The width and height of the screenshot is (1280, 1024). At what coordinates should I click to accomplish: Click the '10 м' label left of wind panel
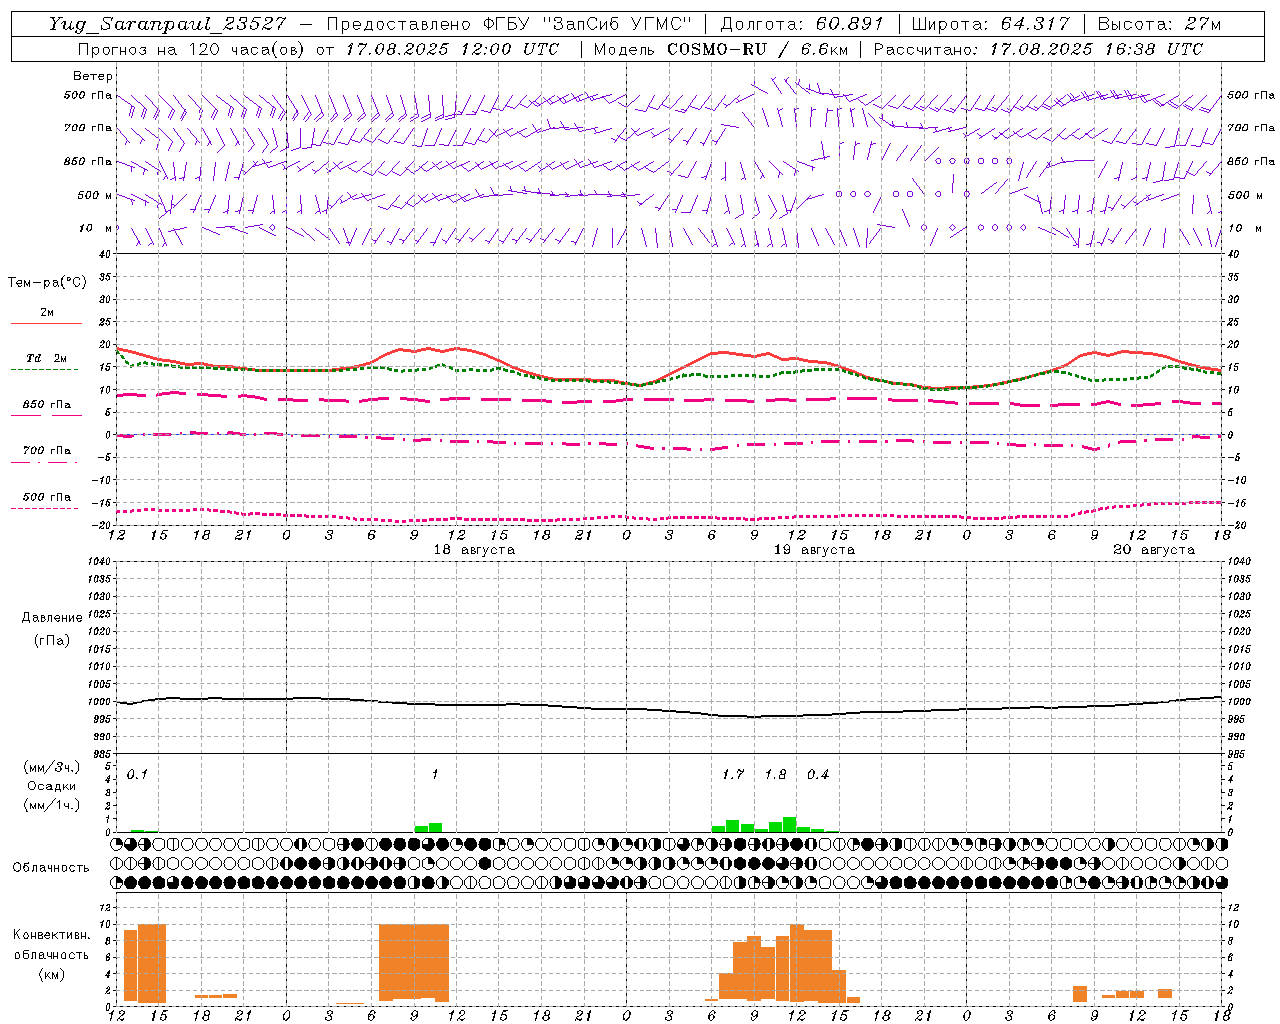tap(95, 228)
